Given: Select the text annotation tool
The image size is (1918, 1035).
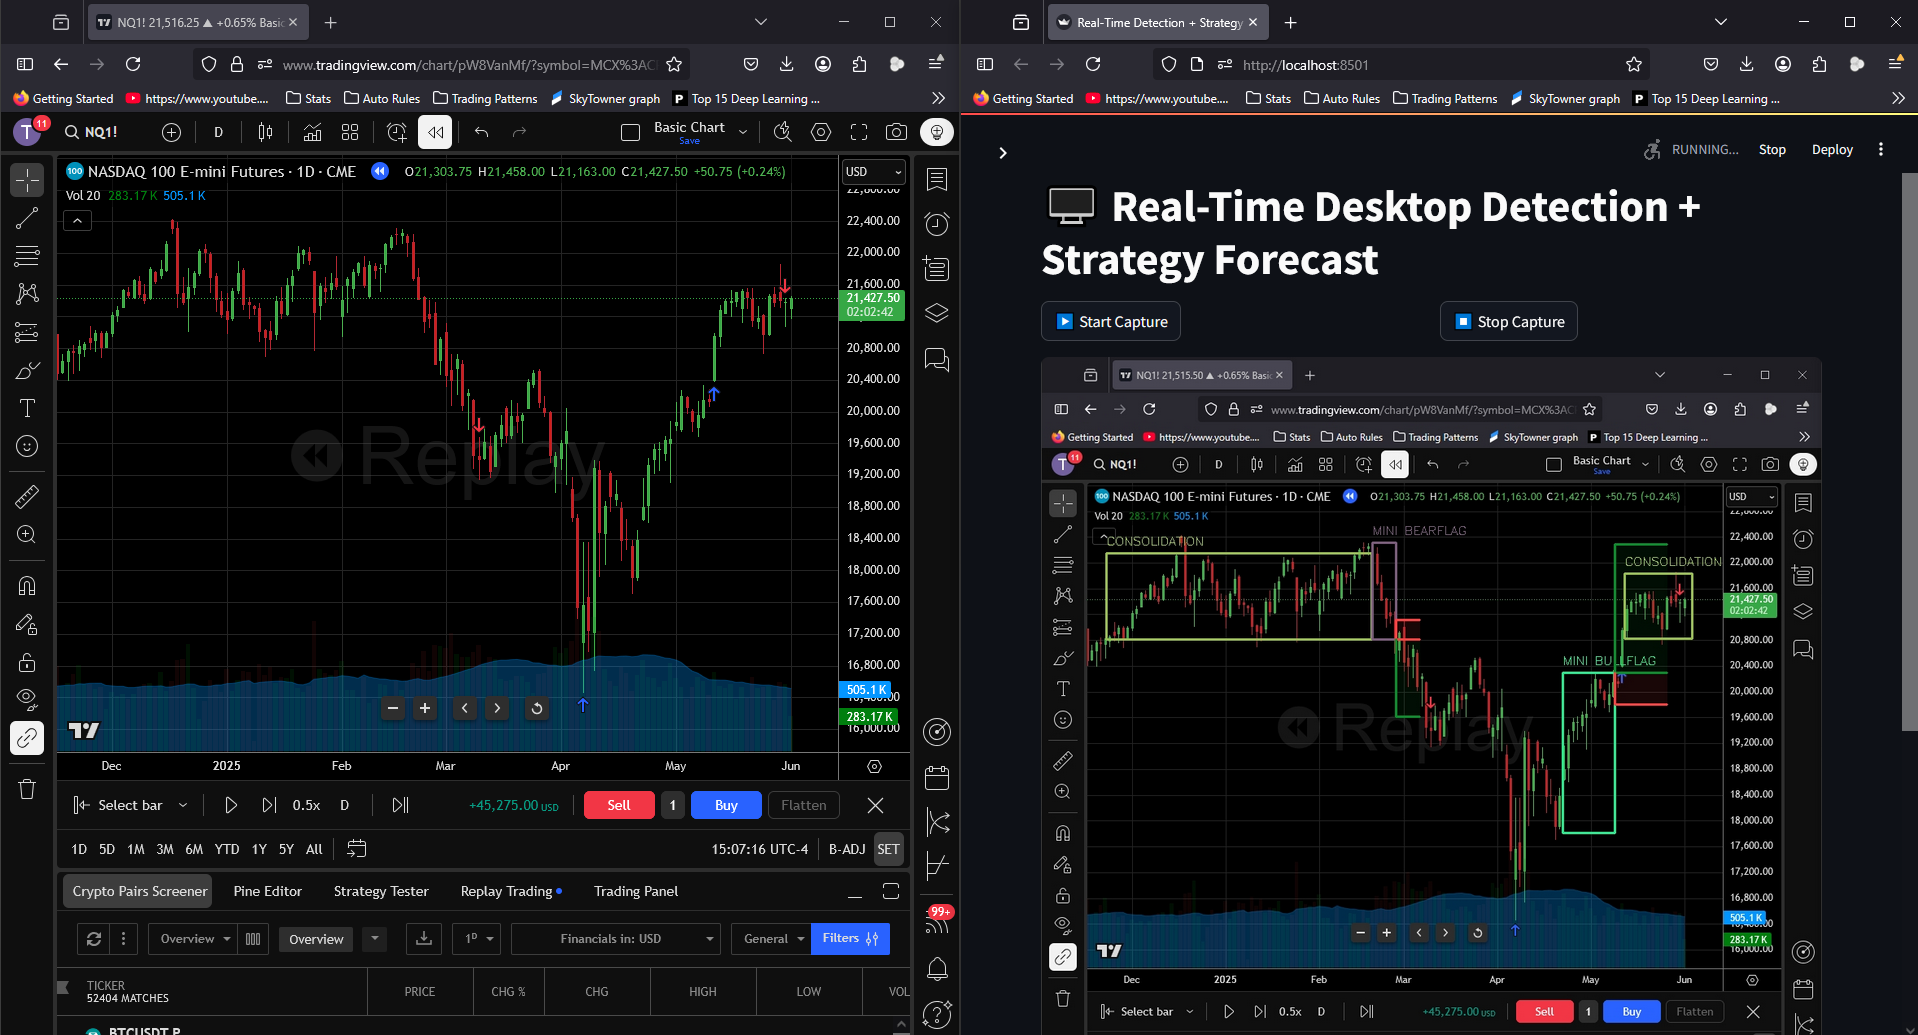Looking at the screenshot, I should pos(27,408).
